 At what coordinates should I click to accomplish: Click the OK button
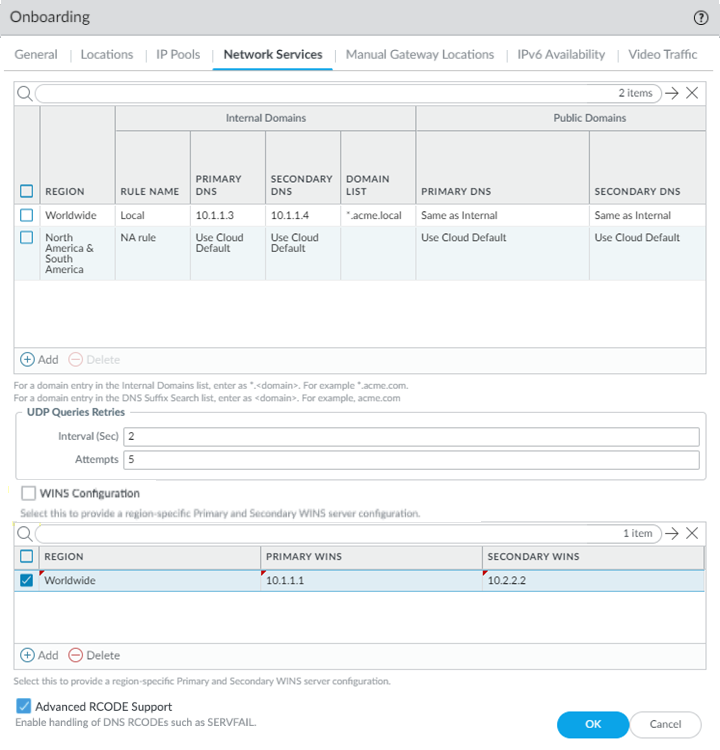593,724
